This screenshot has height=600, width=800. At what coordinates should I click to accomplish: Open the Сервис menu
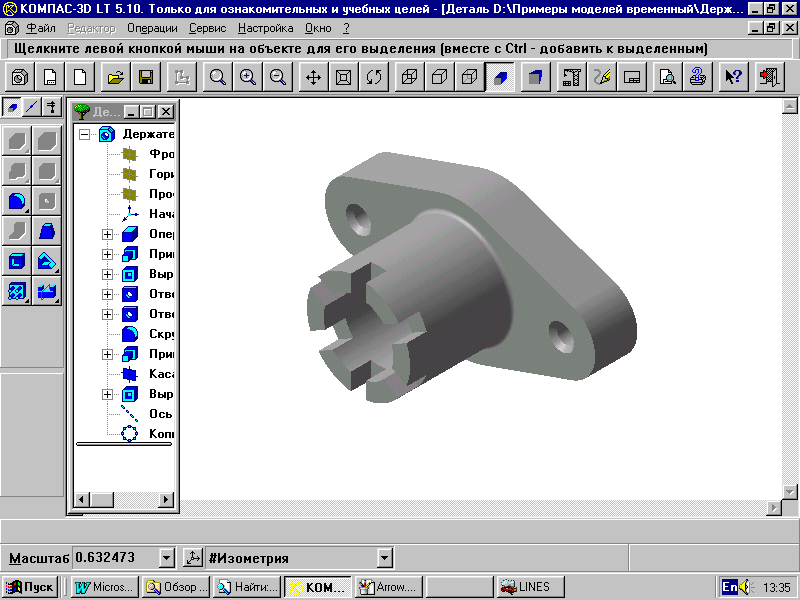207,28
